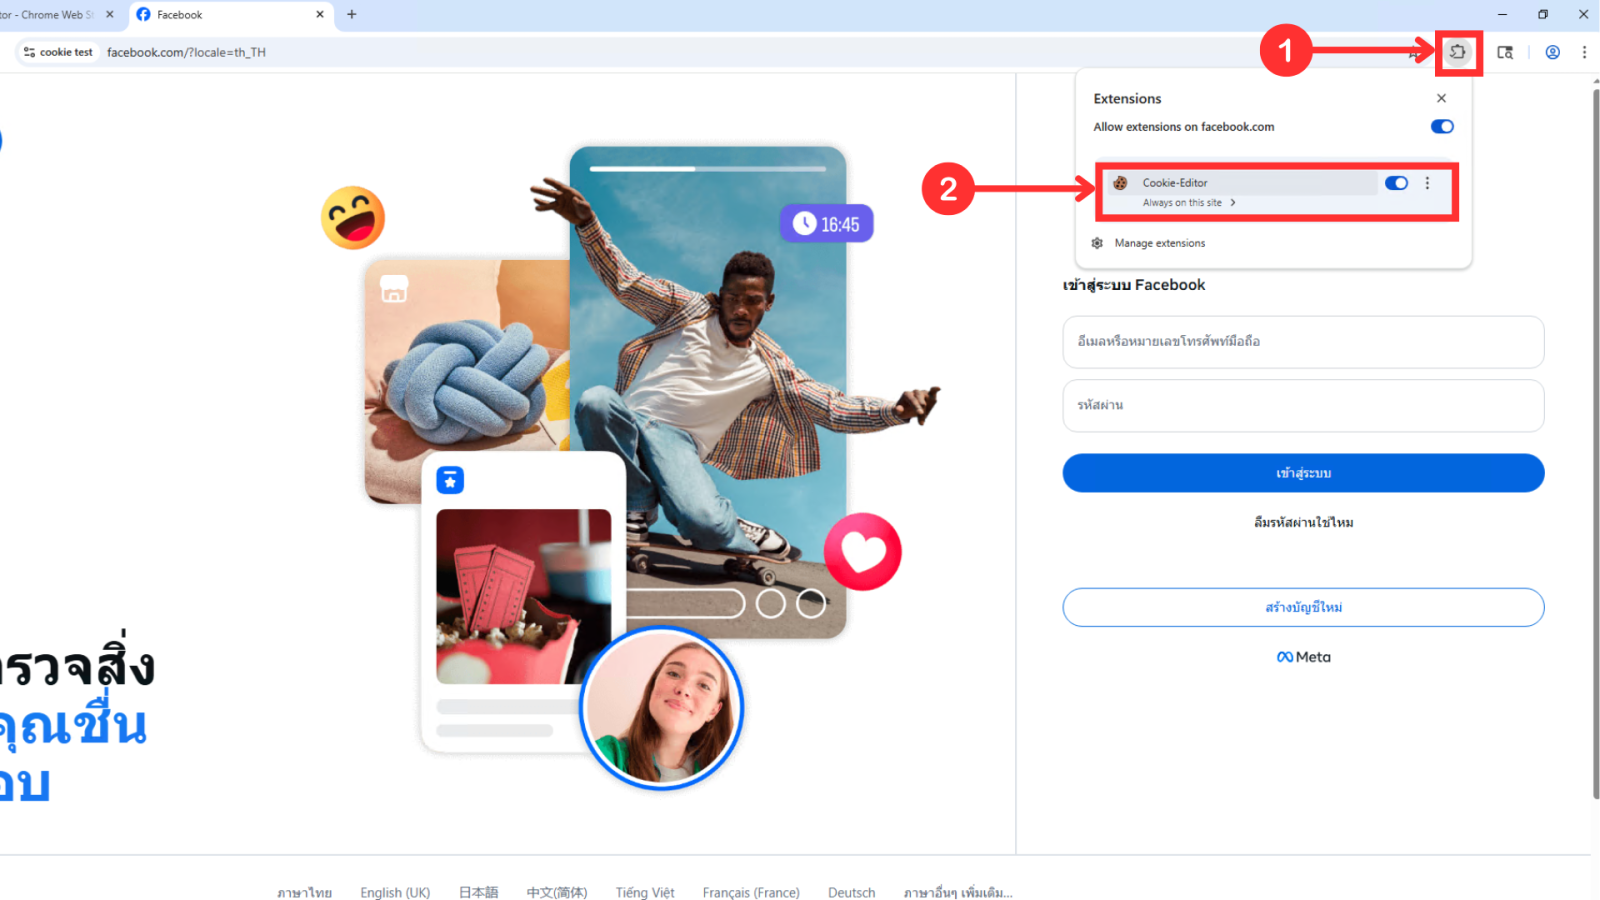Open the Extensions puzzle icon in toolbar
This screenshot has width=1600, height=900.
tap(1458, 52)
